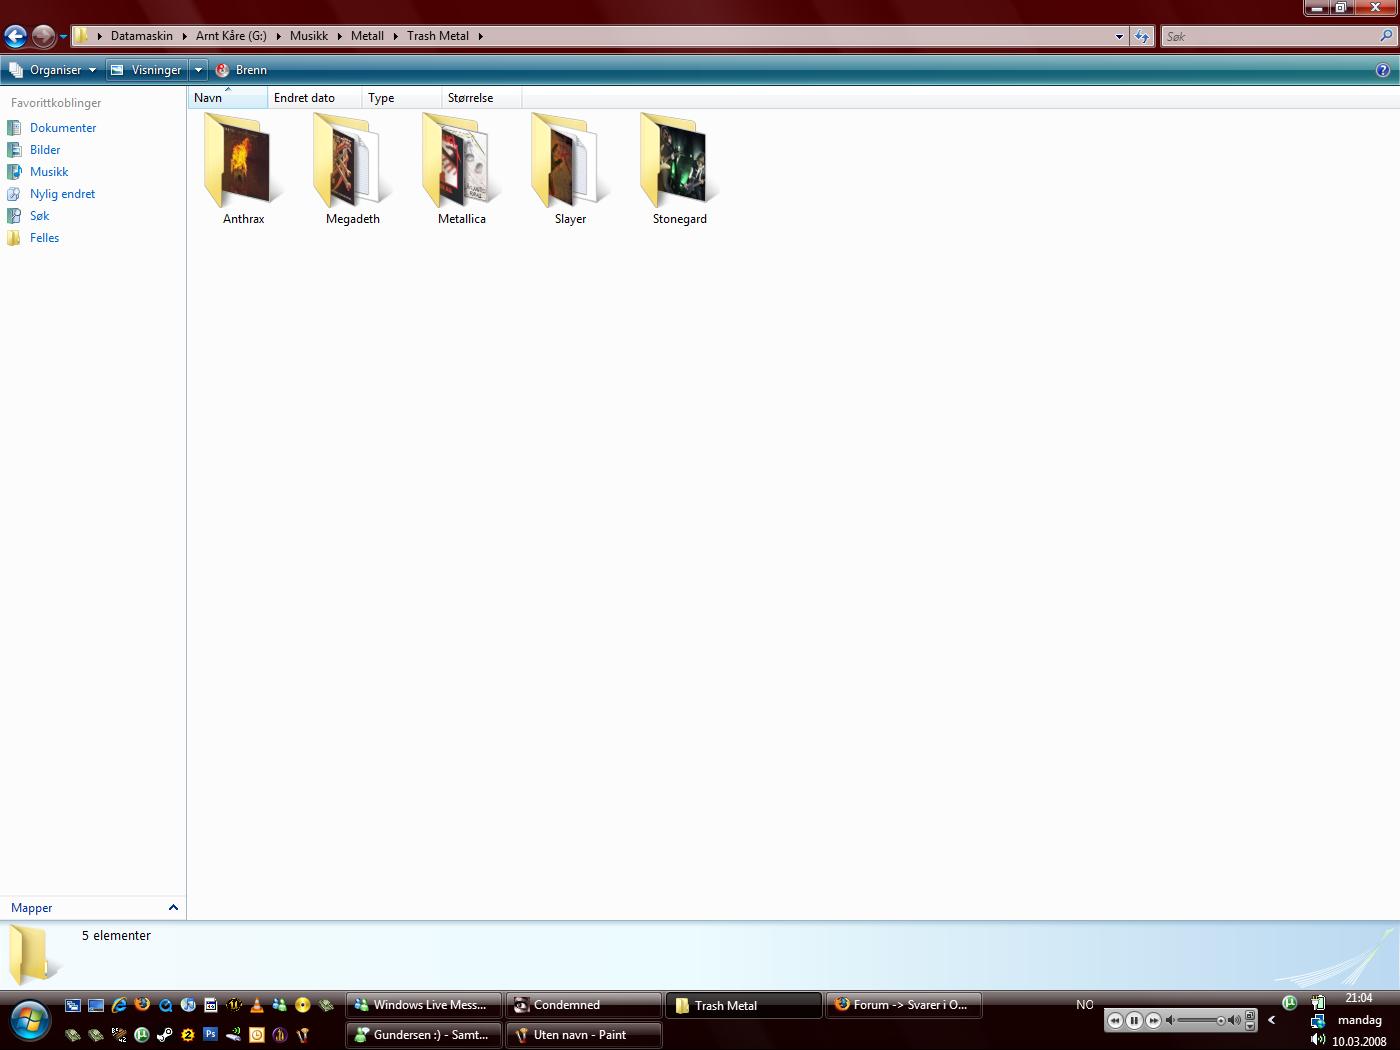Viewport: 1400px width, 1050px height.
Task: Click Show desktop quick launch icon
Action: pos(96,1005)
